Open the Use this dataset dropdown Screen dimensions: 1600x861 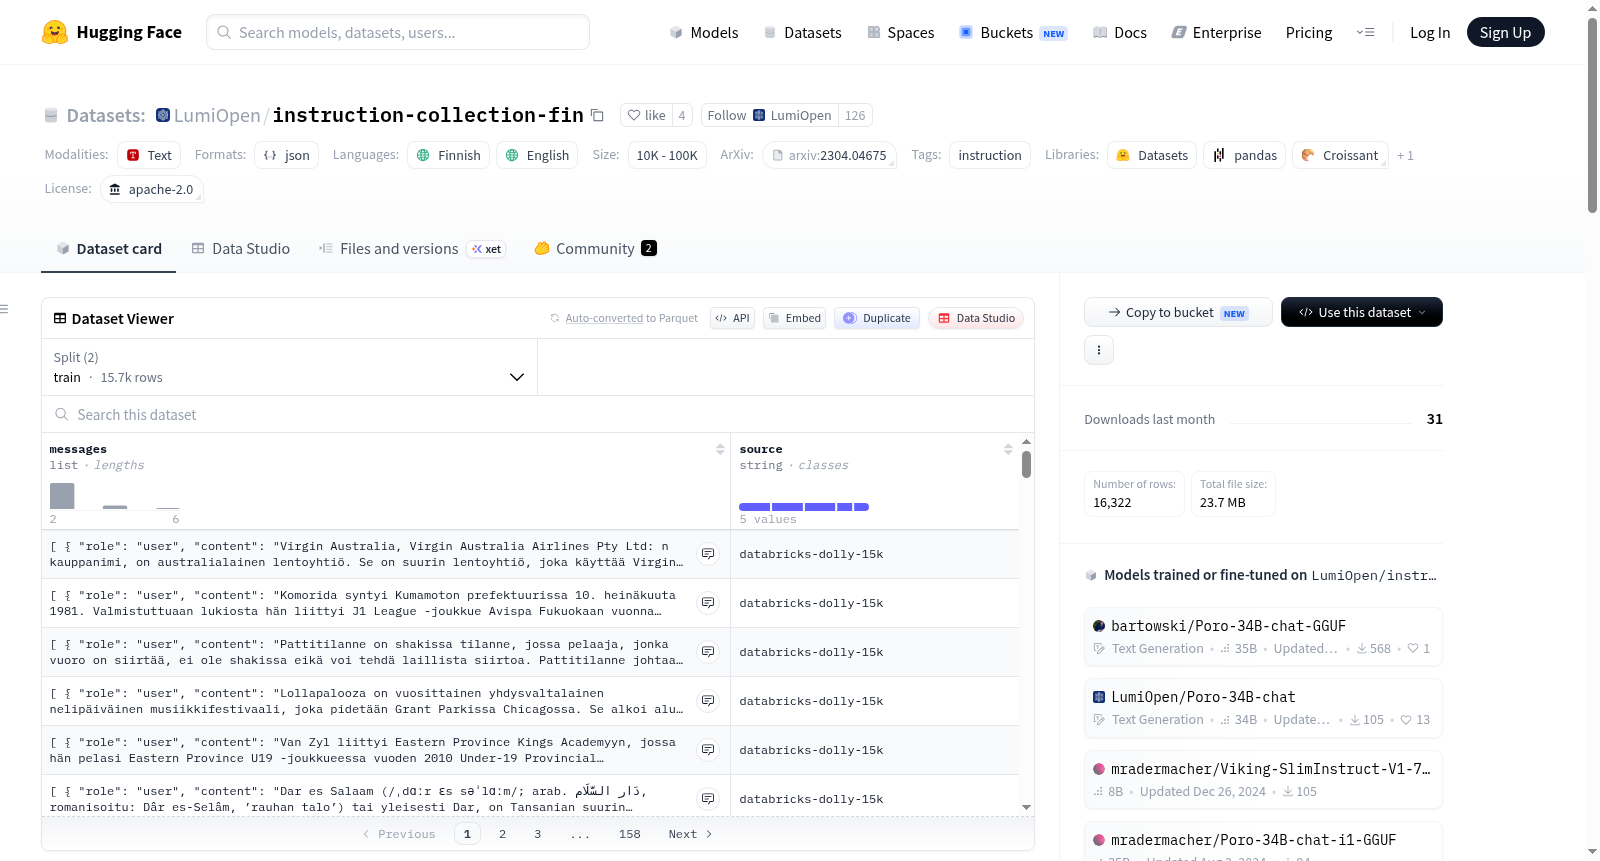1361,312
